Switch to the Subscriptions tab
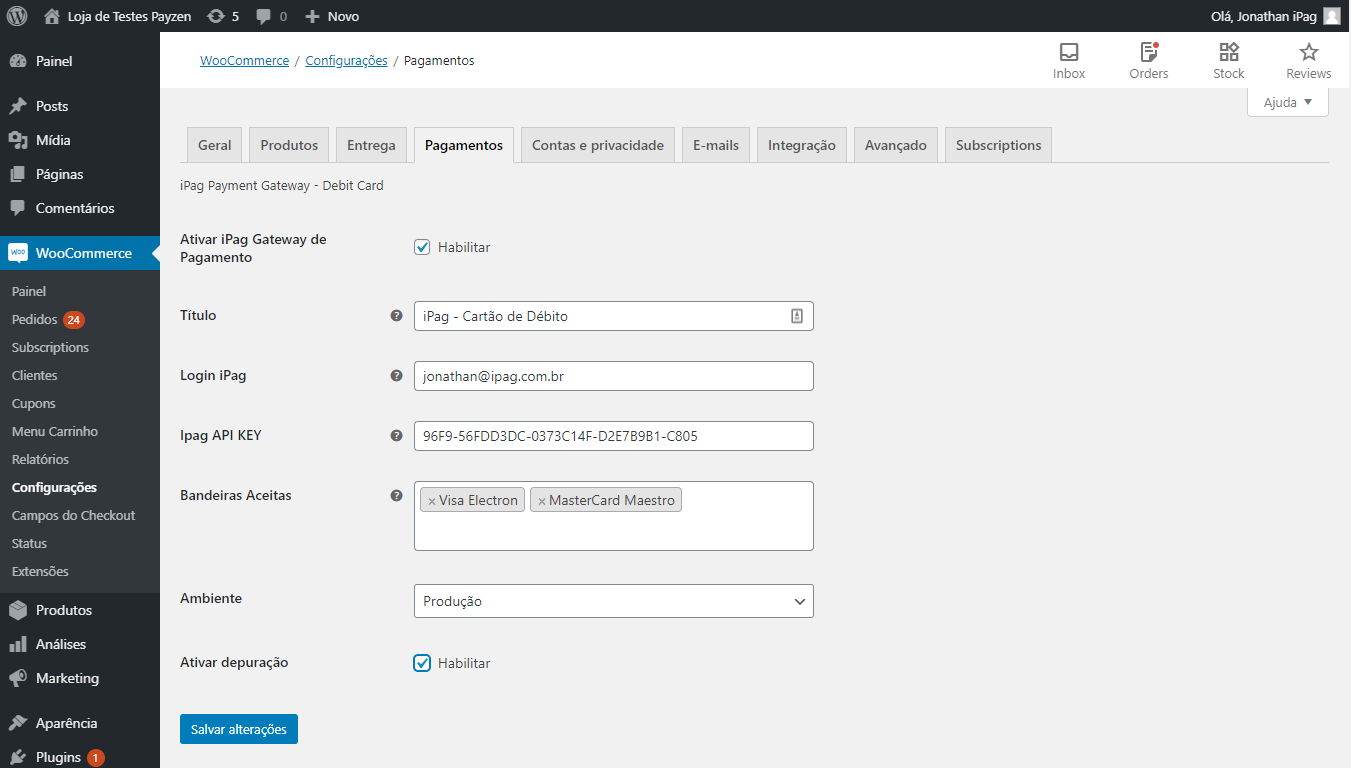Image resolution: width=1351 pixels, height=768 pixels. coord(998,145)
